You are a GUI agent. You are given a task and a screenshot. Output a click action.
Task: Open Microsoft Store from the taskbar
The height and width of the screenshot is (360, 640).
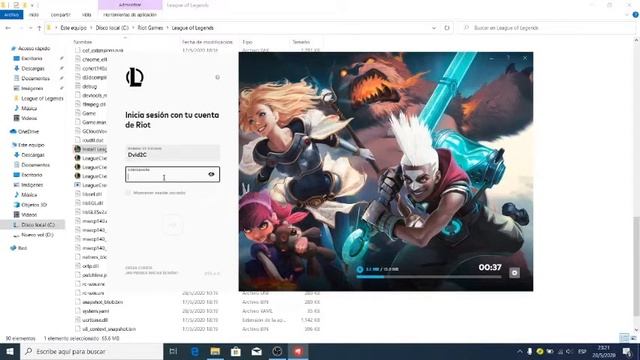pyautogui.click(x=236, y=351)
